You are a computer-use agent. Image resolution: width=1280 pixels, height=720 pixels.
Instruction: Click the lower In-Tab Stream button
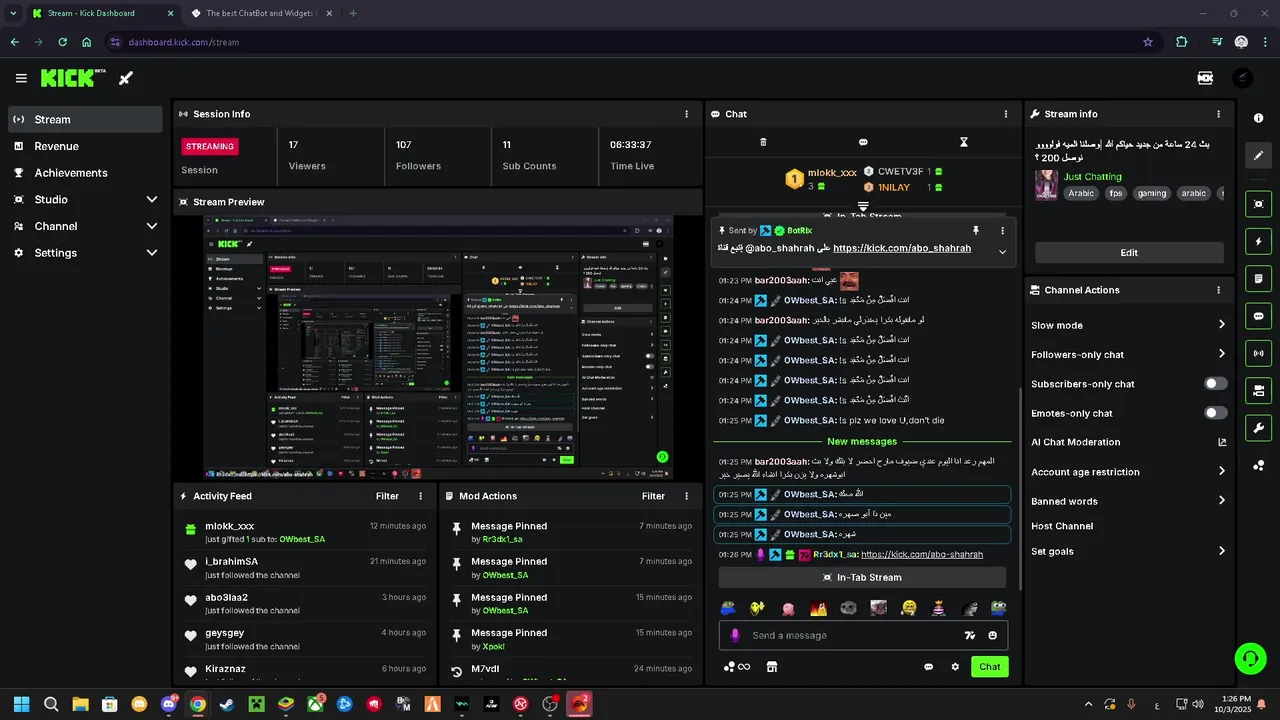[x=862, y=577]
